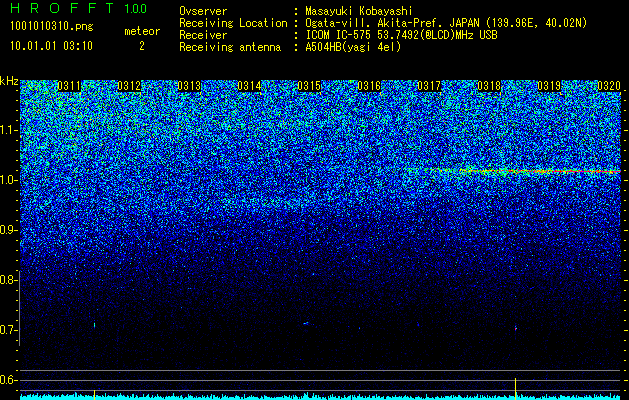This screenshot has height=400, width=629.
Task: Click the 0.6 kHz axis tick label
Action: click(8, 380)
